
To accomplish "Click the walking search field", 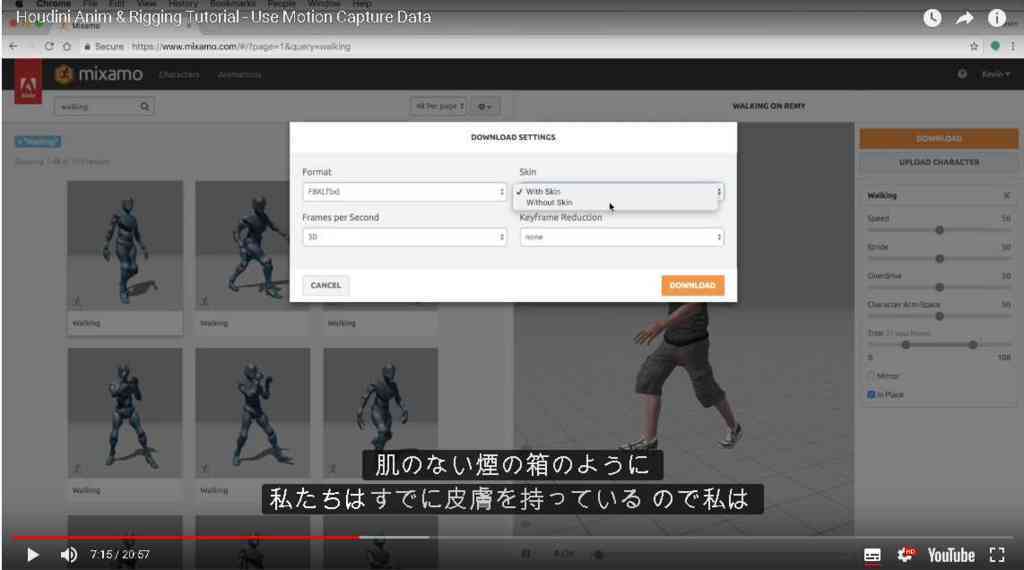I will pyautogui.click(x=97, y=106).
